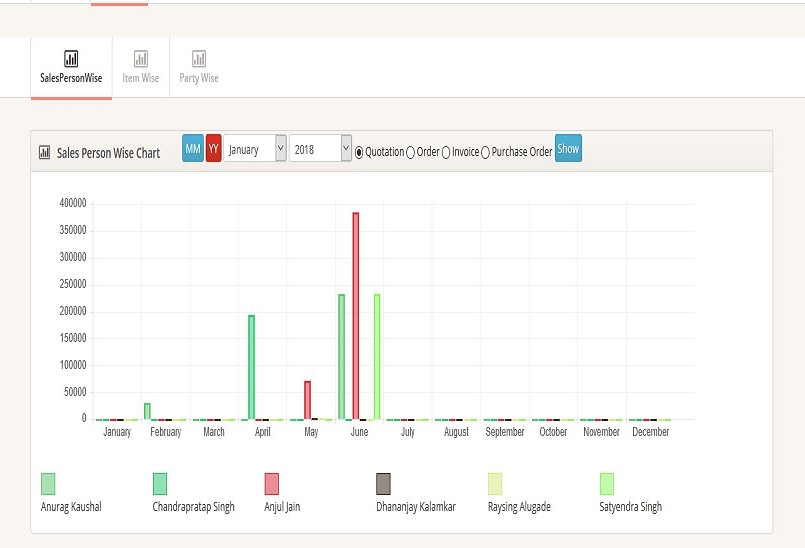Image resolution: width=805 pixels, height=548 pixels.
Task: Open the January month dropdown
Action: [x=255, y=149]
